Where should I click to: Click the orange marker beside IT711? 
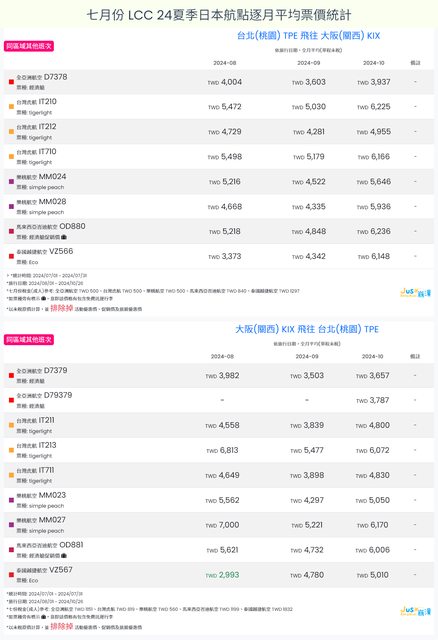pos(11,475)
